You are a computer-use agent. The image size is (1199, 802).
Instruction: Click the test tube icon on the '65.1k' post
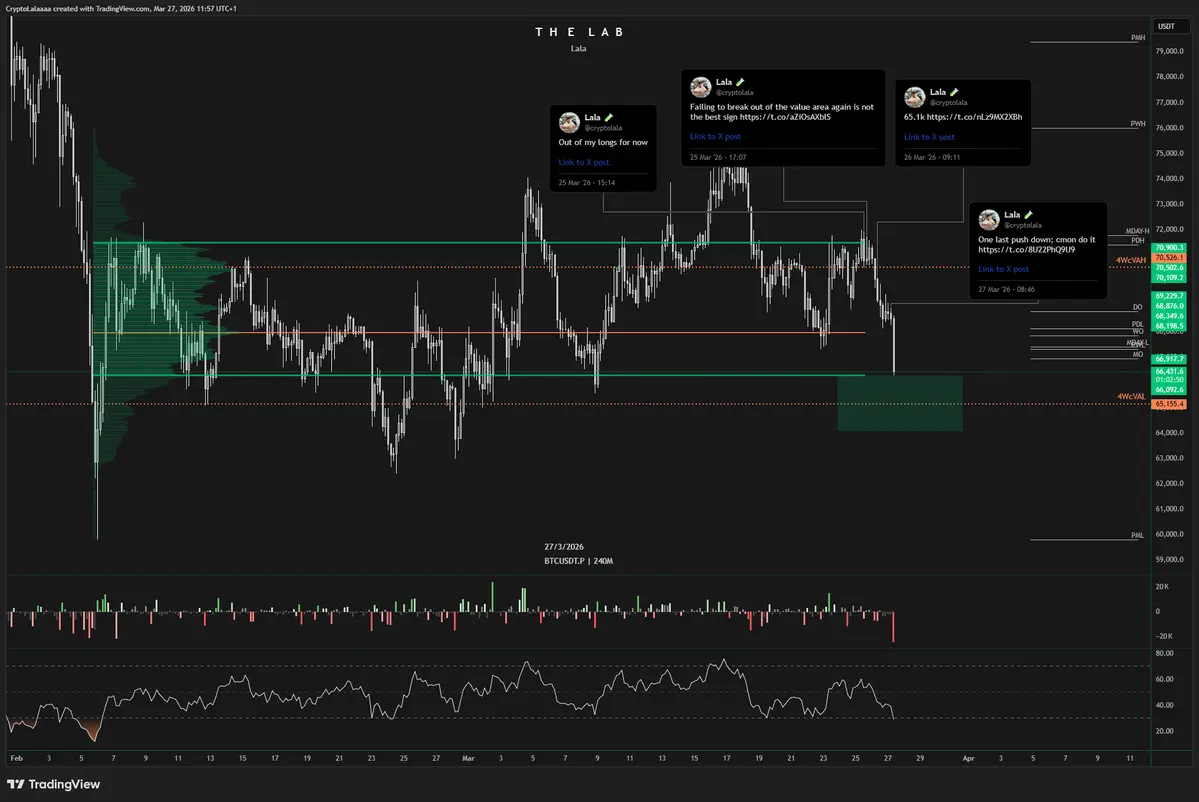(x=954, y=92)
